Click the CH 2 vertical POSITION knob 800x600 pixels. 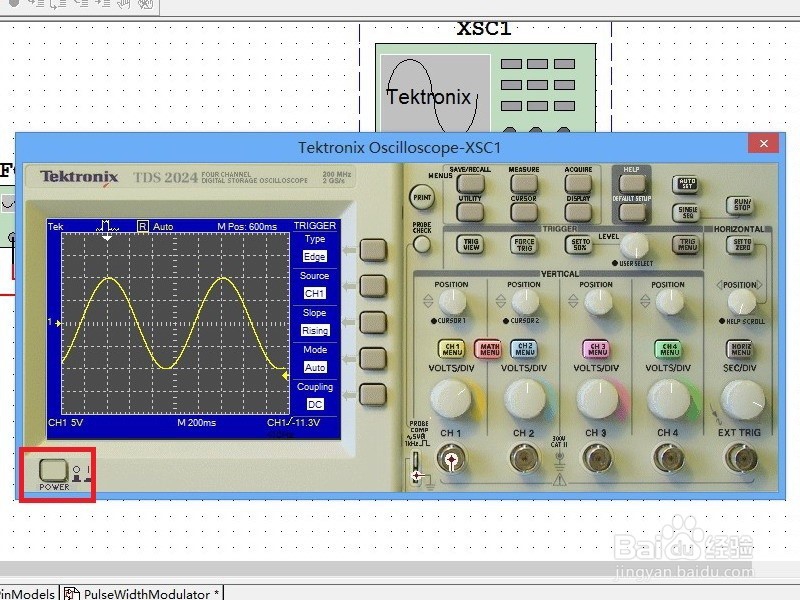point(524,302)
